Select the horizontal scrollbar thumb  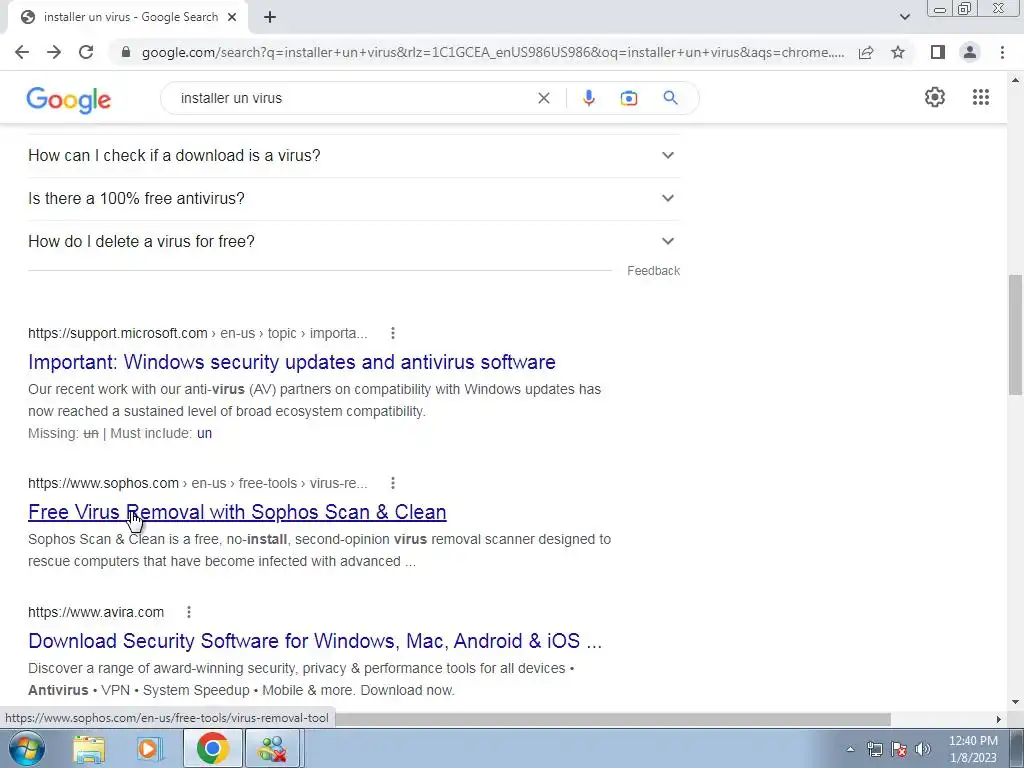pyautogui.click(x=613, y=719)
